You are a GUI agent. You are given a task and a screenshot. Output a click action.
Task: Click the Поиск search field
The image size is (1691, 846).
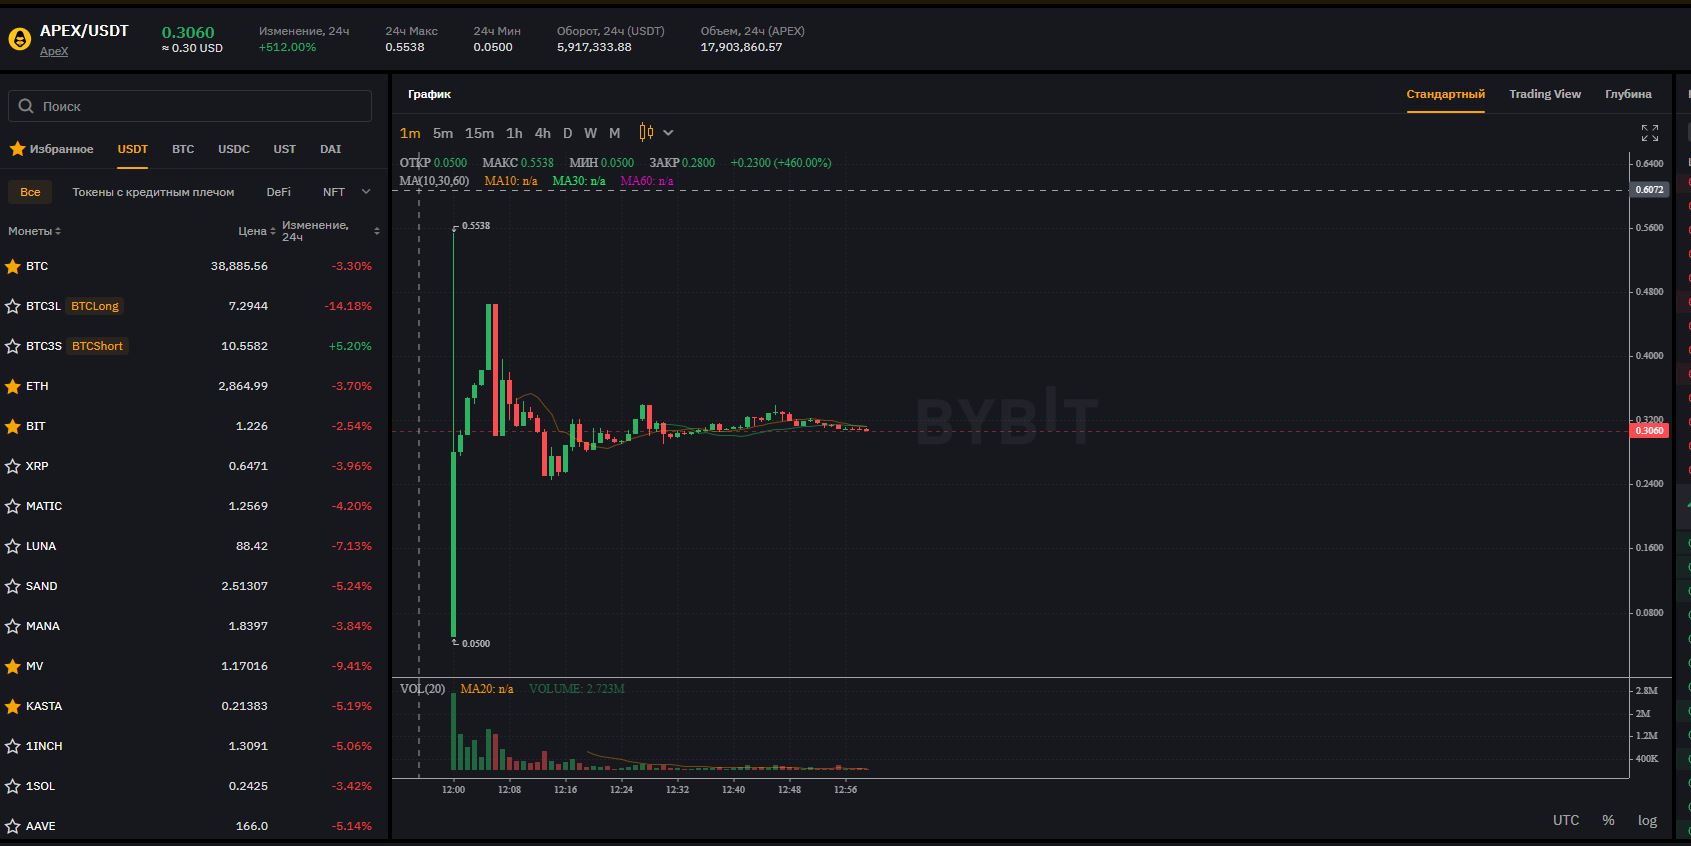190,106
